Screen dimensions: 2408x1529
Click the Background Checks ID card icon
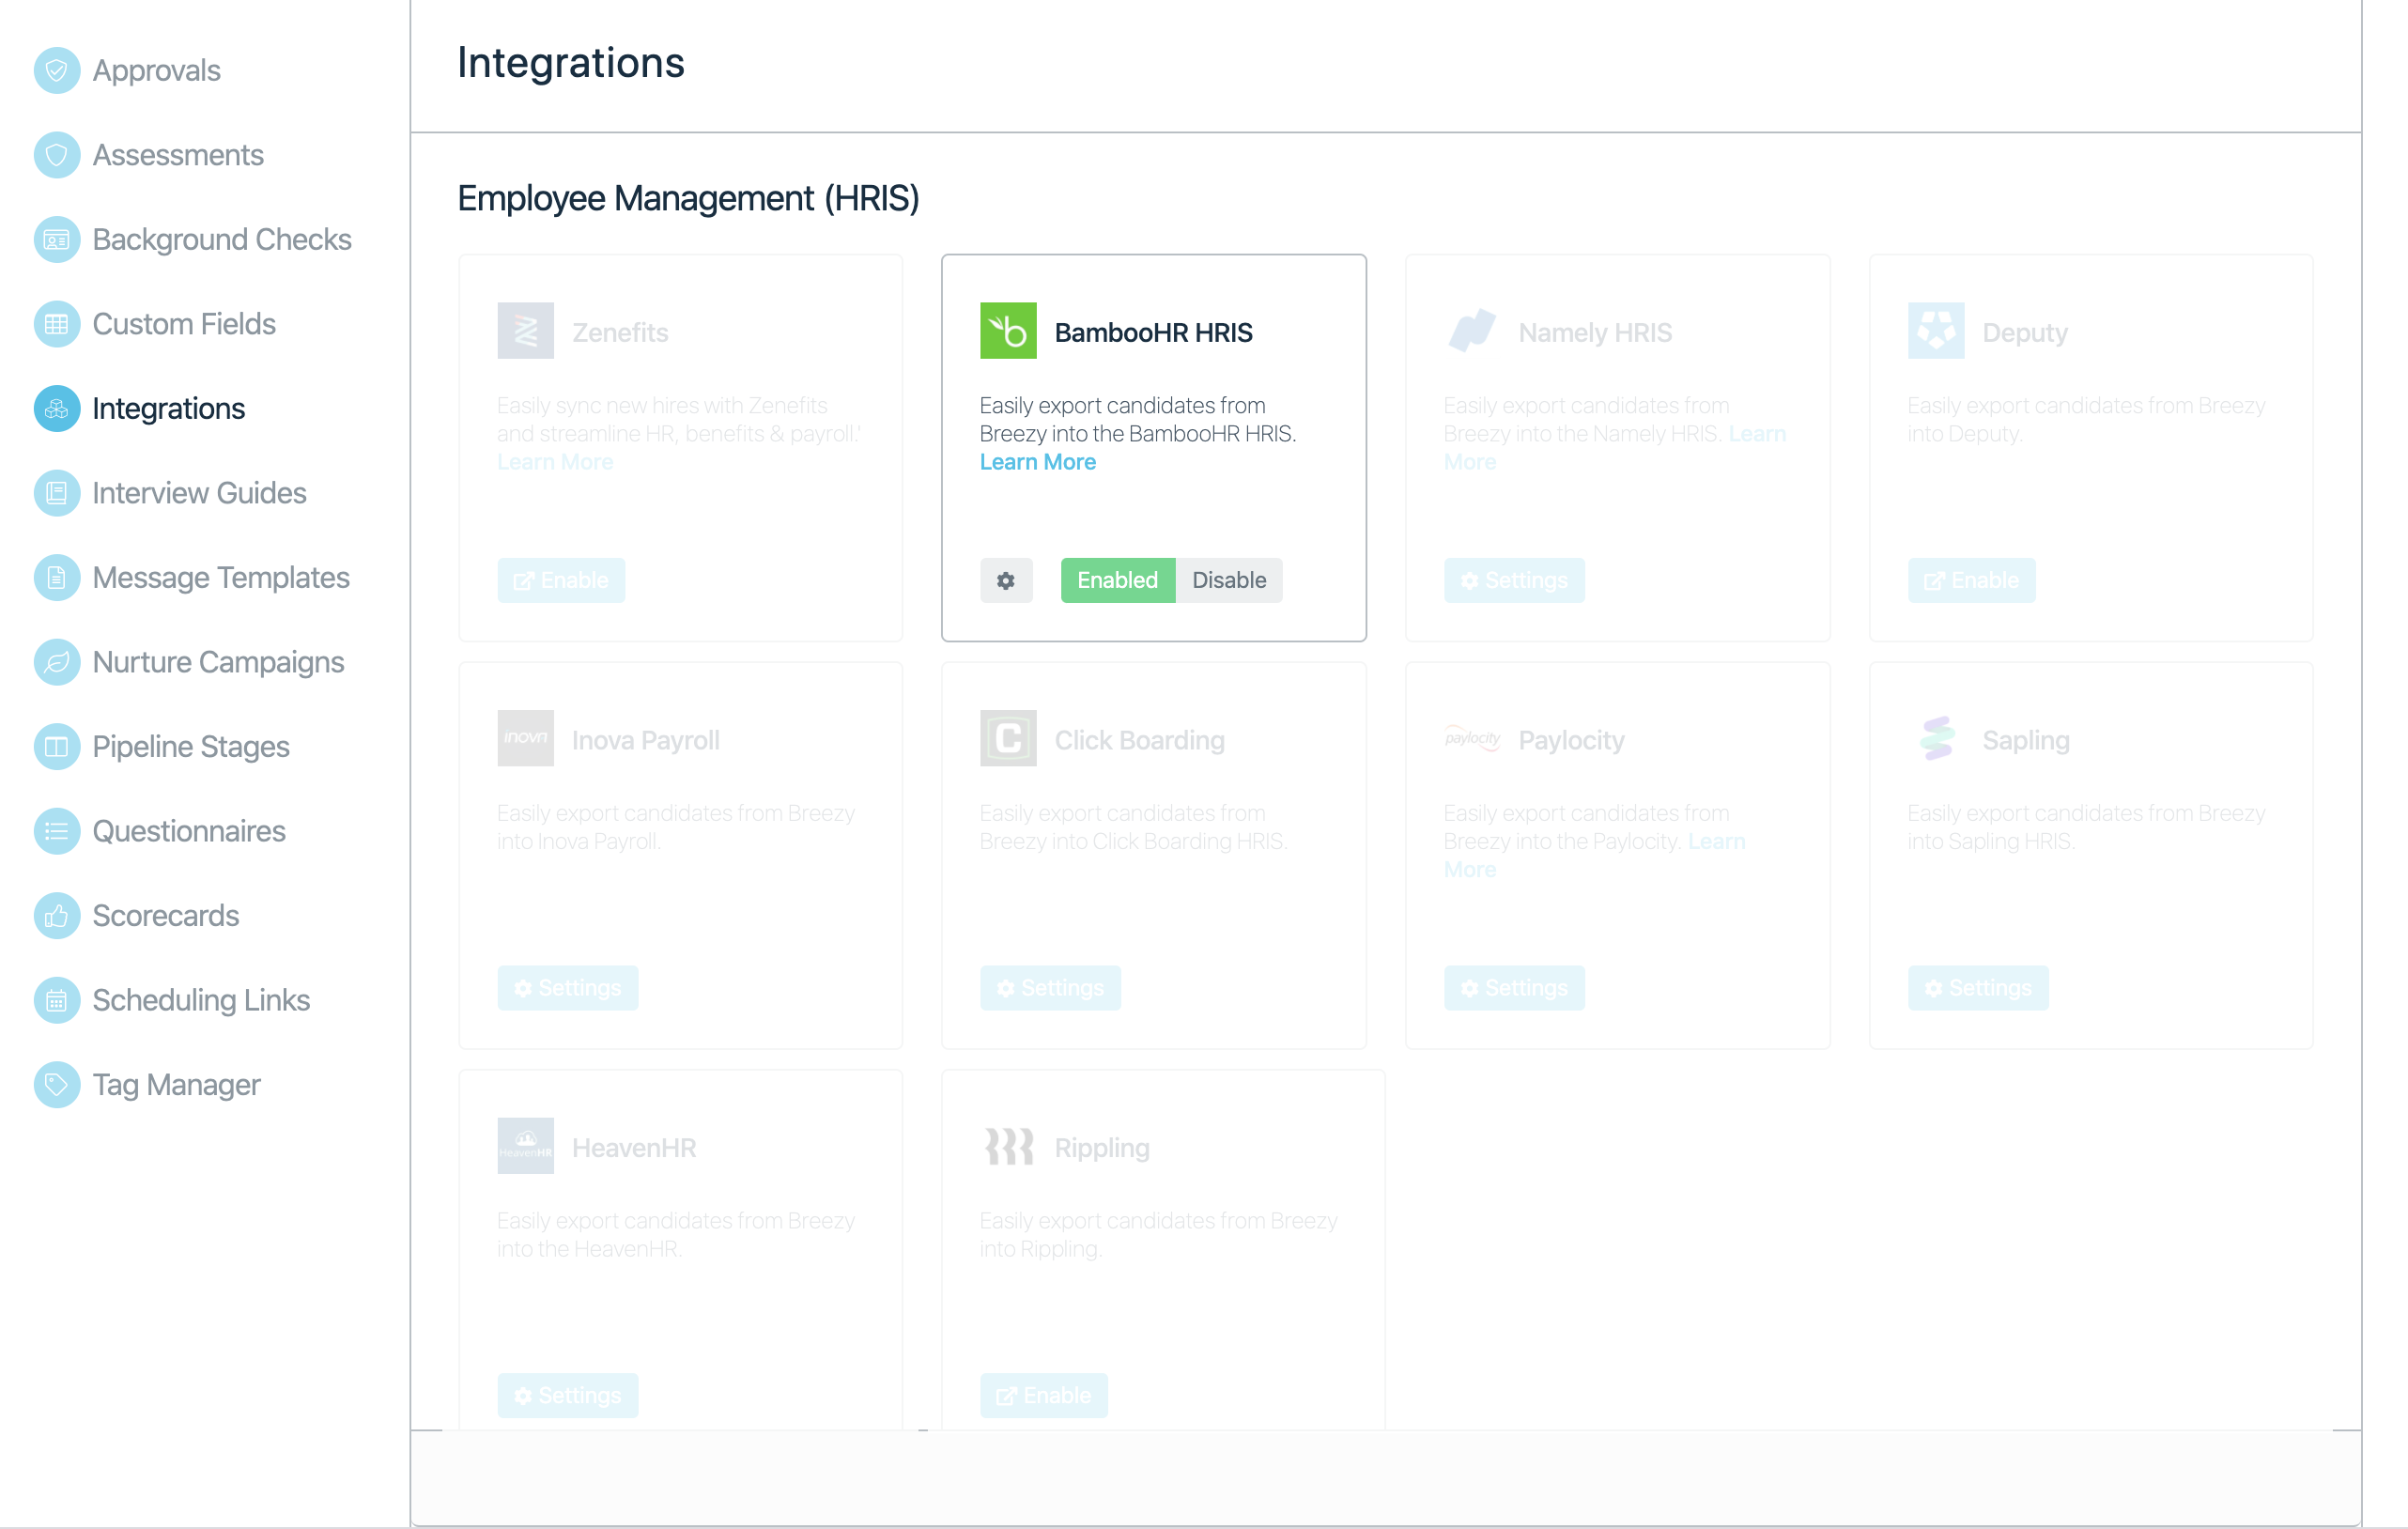57,240
